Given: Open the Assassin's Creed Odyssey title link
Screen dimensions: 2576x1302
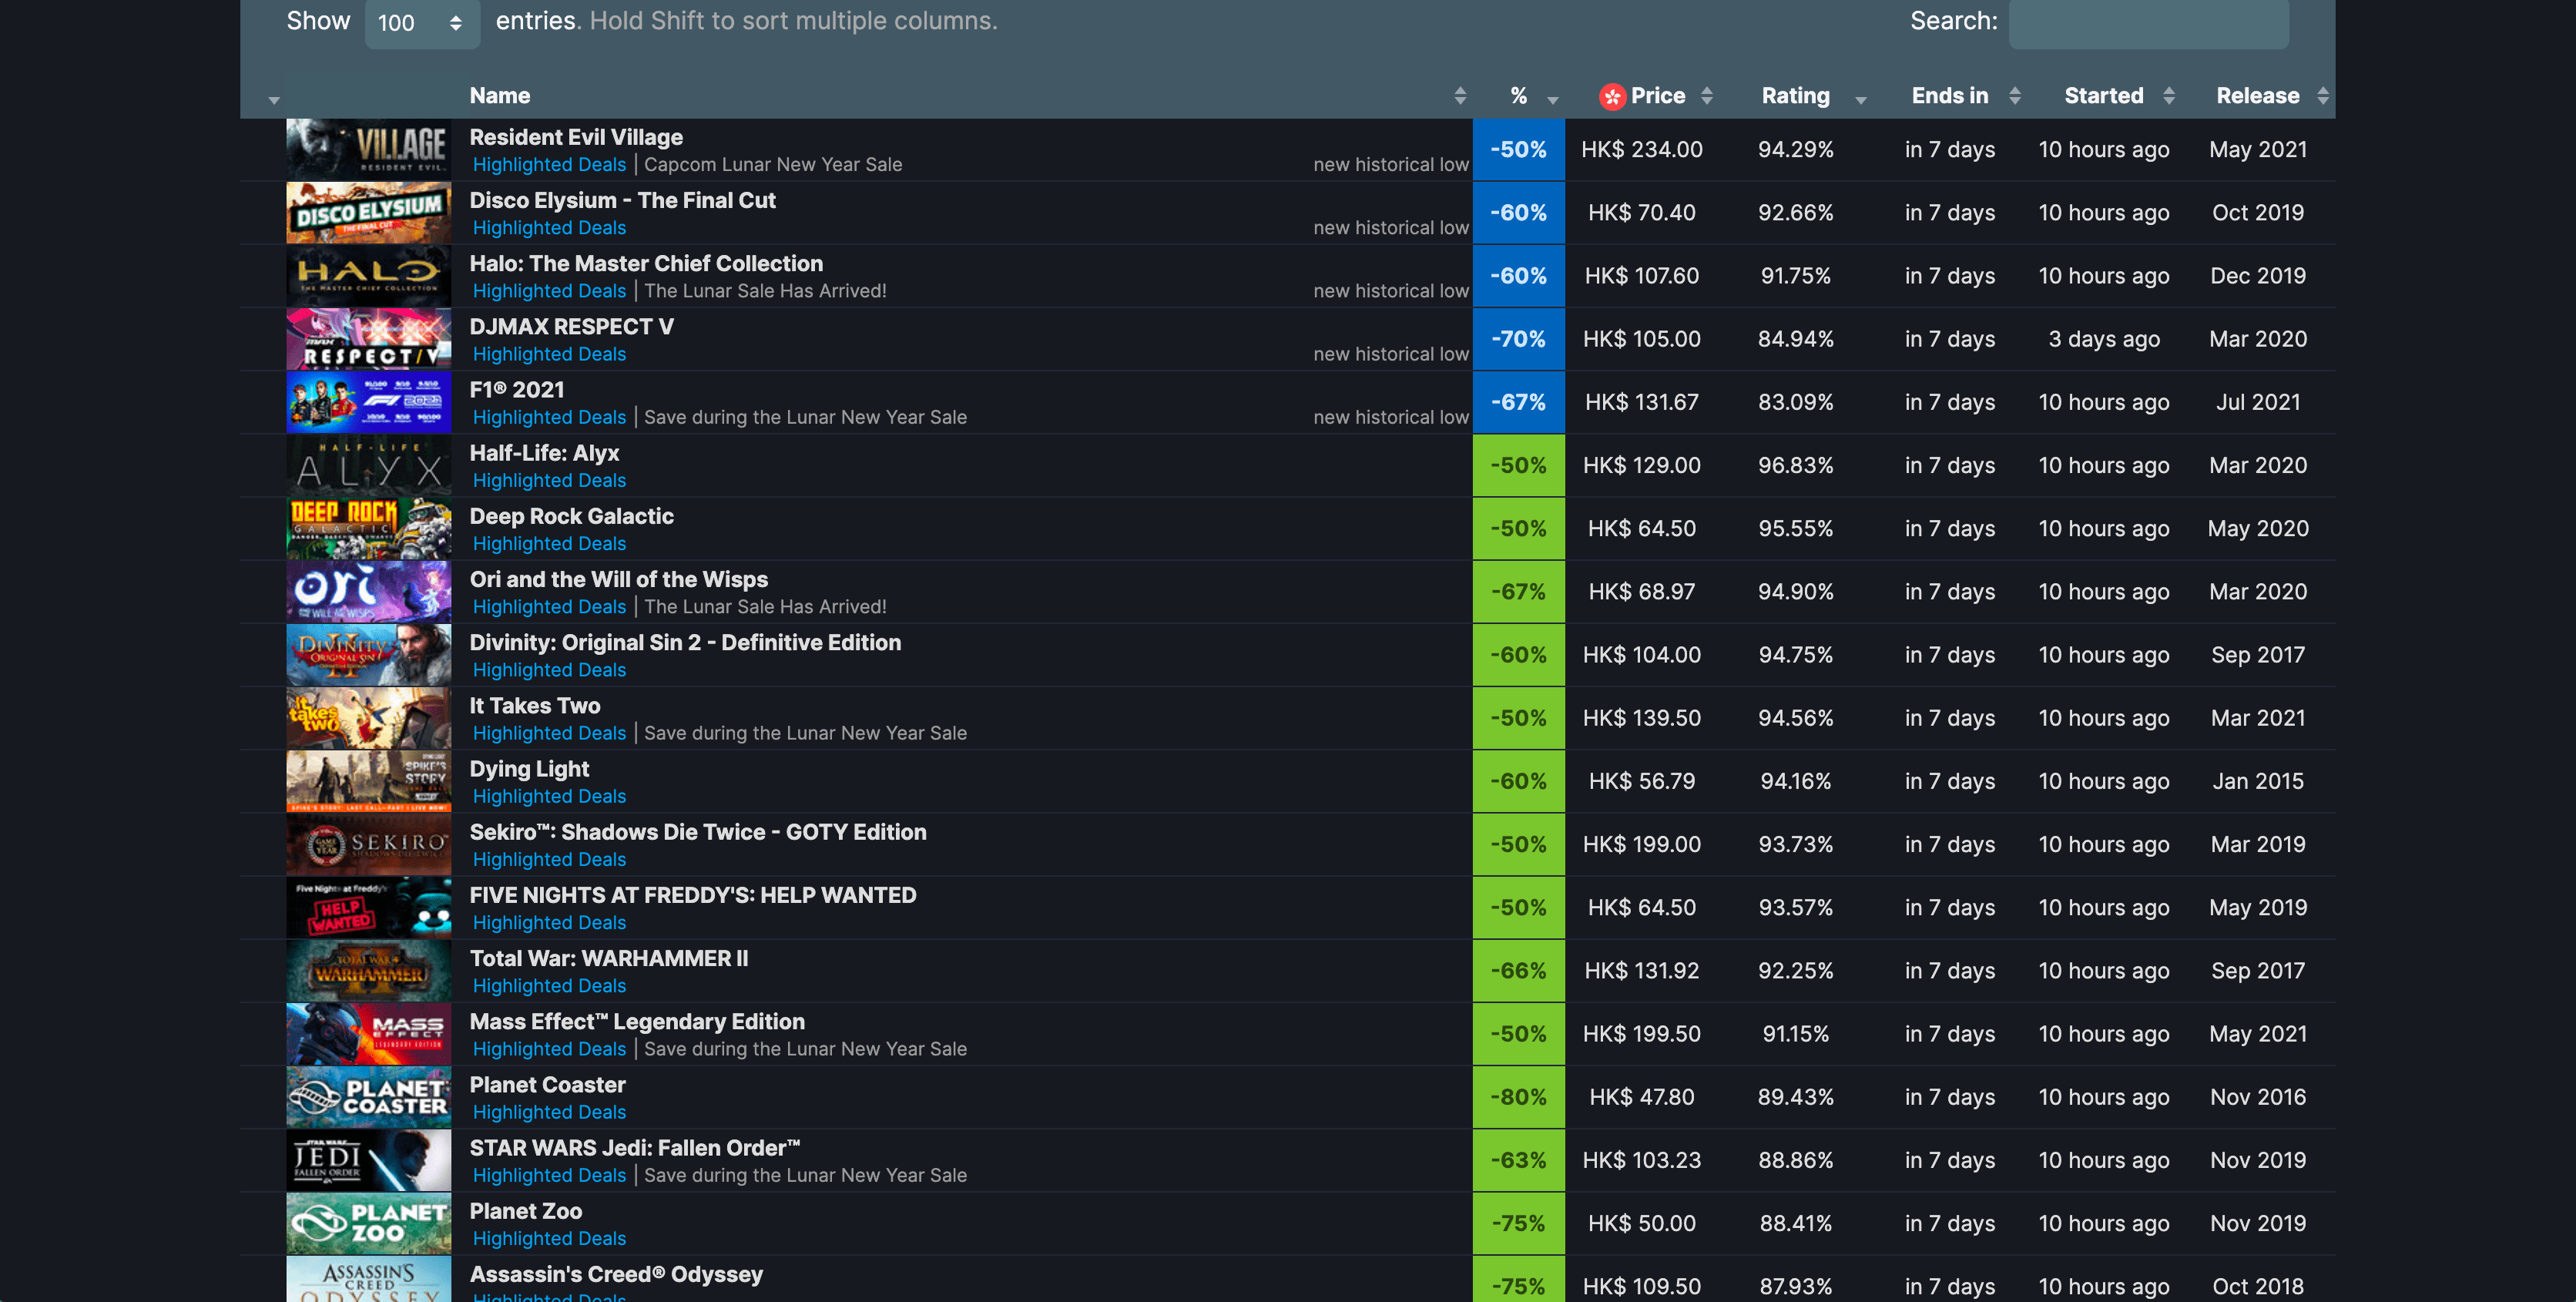Looking at the screenshot, I should click(616, 1274).
